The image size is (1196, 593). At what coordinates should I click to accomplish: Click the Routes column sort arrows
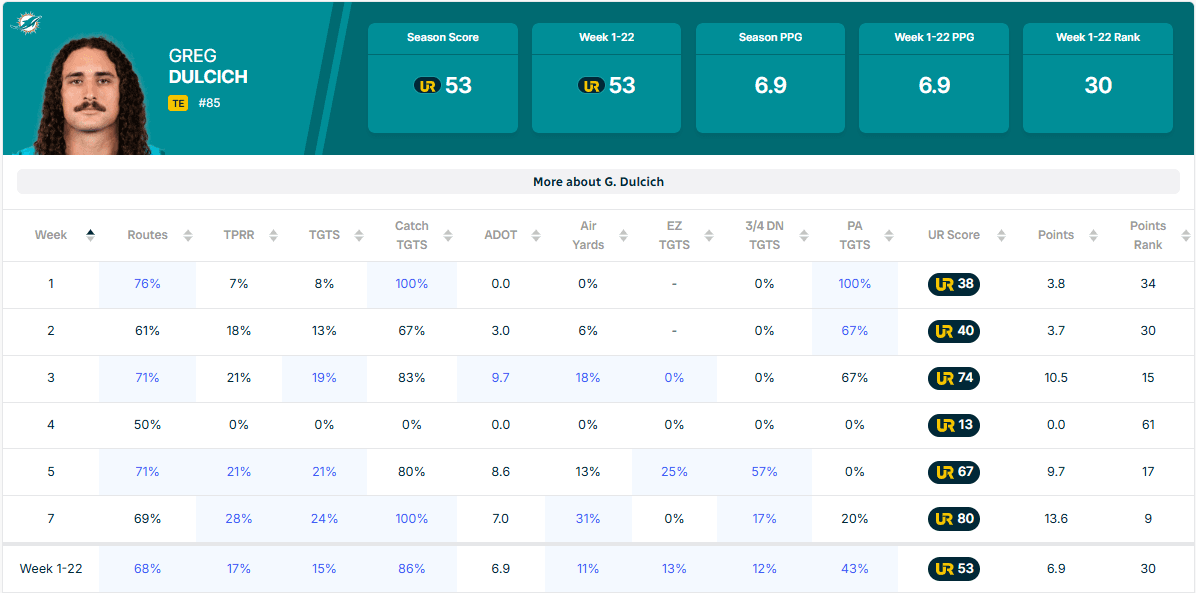click(x=188, y=235)
